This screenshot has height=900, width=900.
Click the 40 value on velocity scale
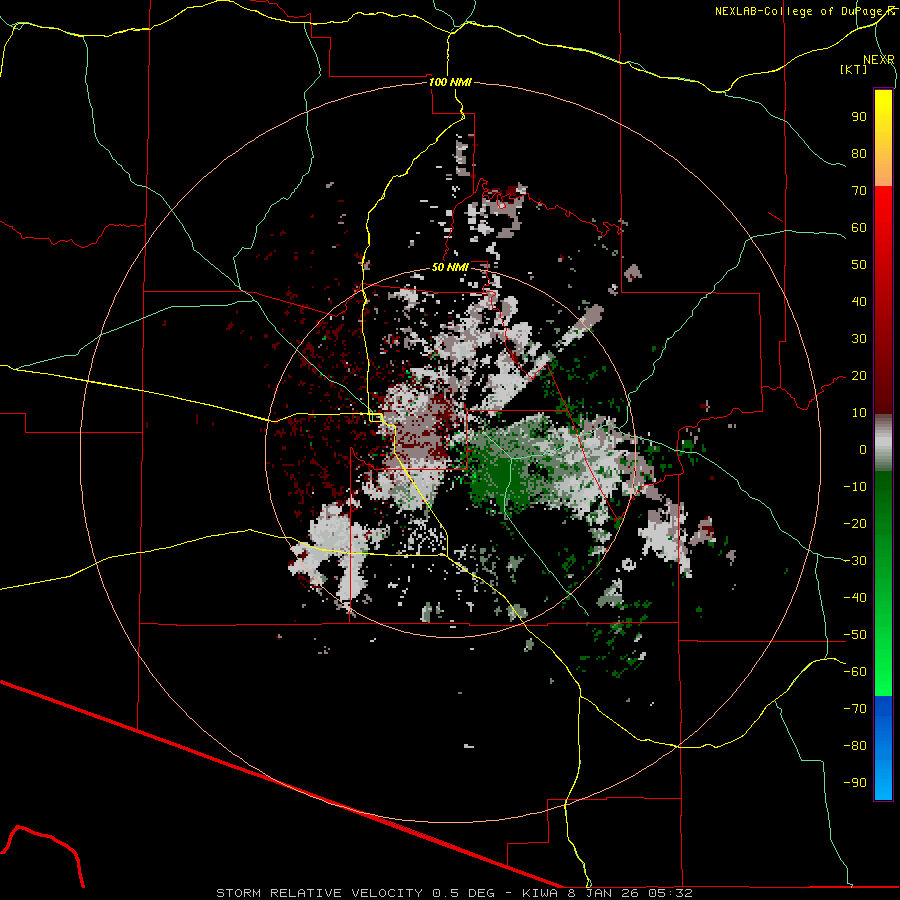[859, 301]
